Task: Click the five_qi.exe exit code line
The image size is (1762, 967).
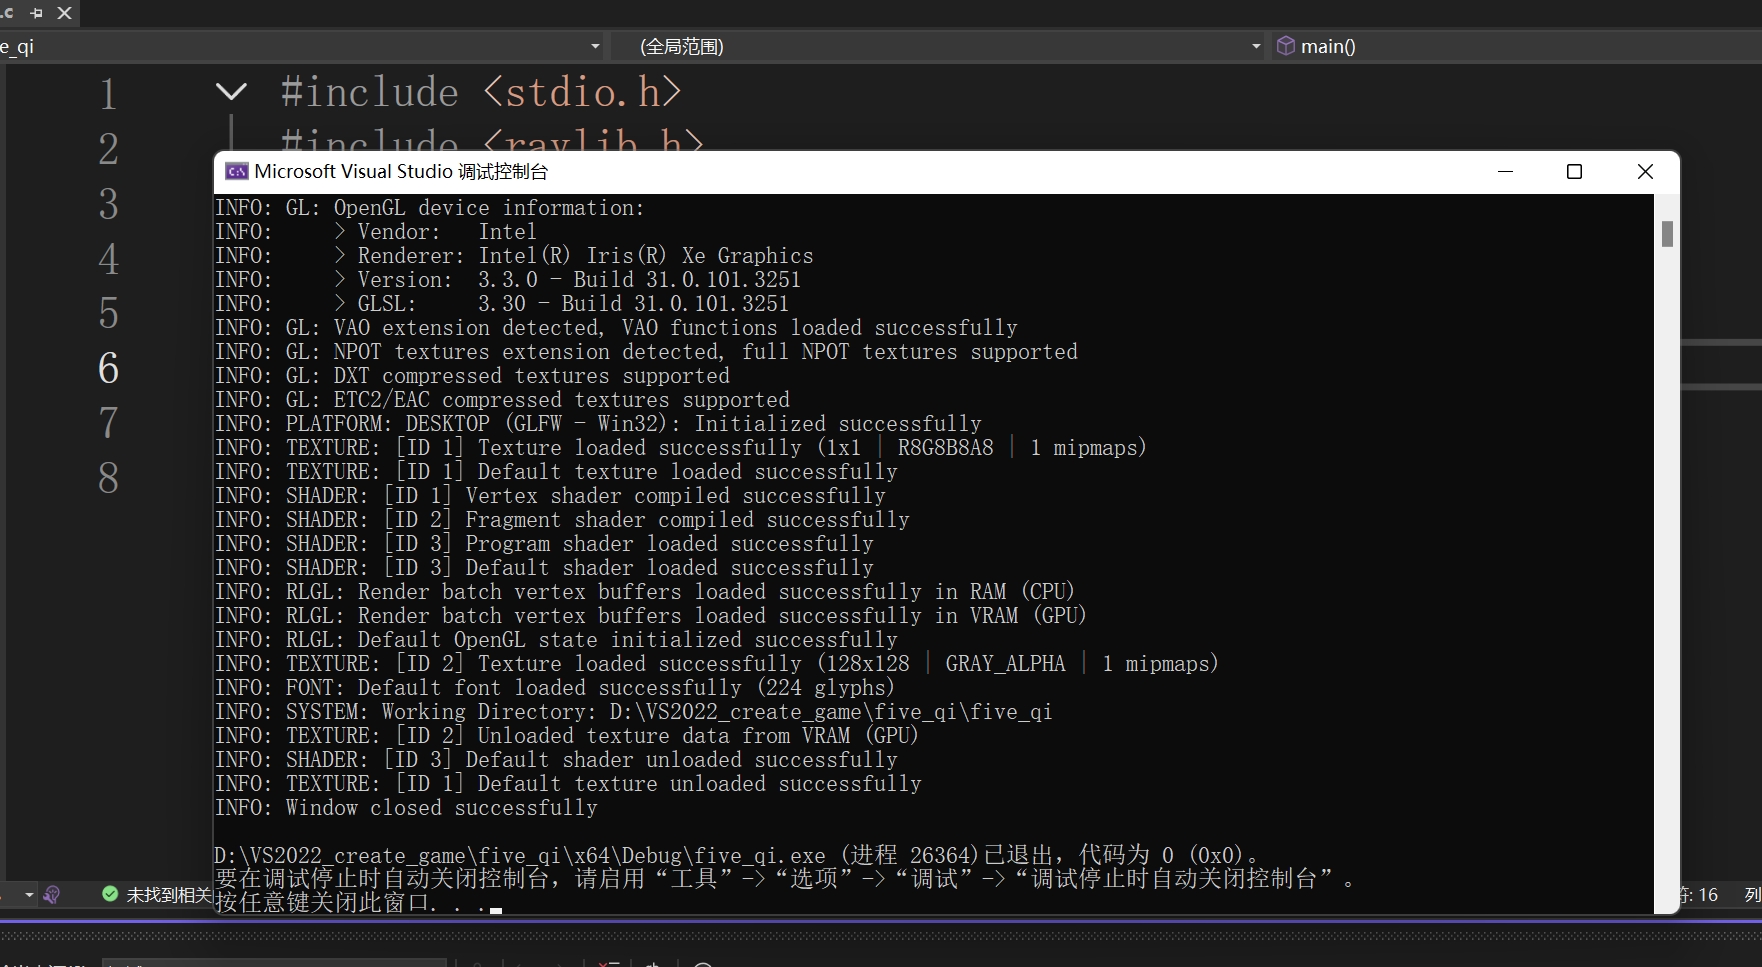Action: coord(737,856)
